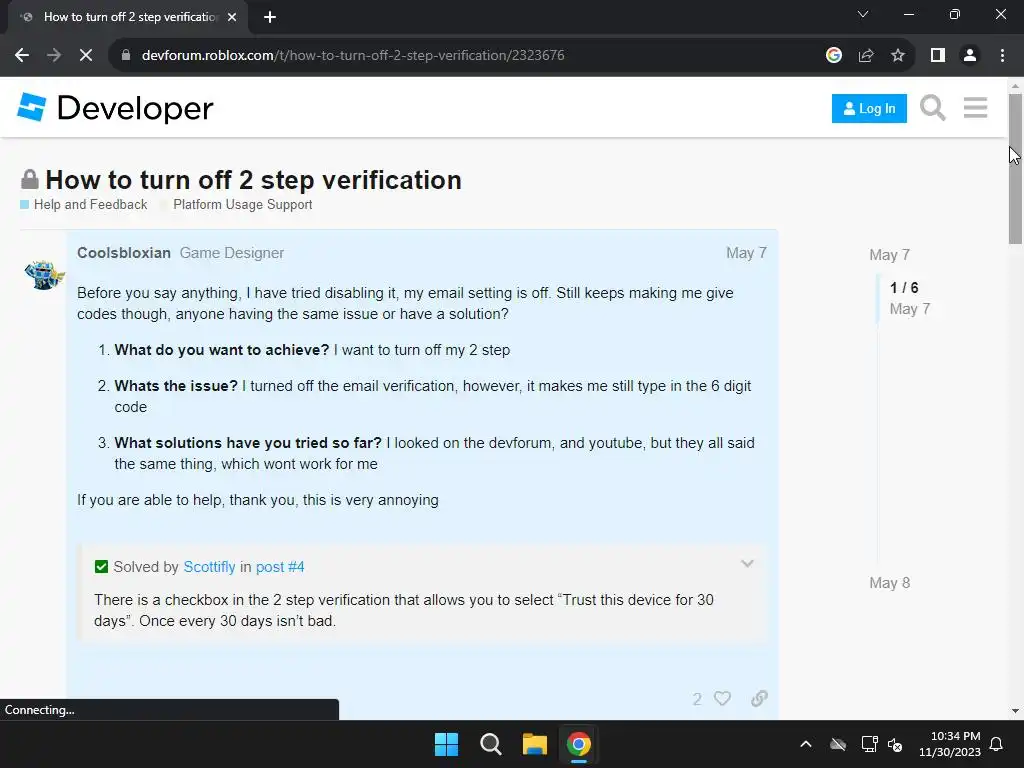
Task: Jump to post #4 link
Action: pyautogui.click(x=280, y=567)
